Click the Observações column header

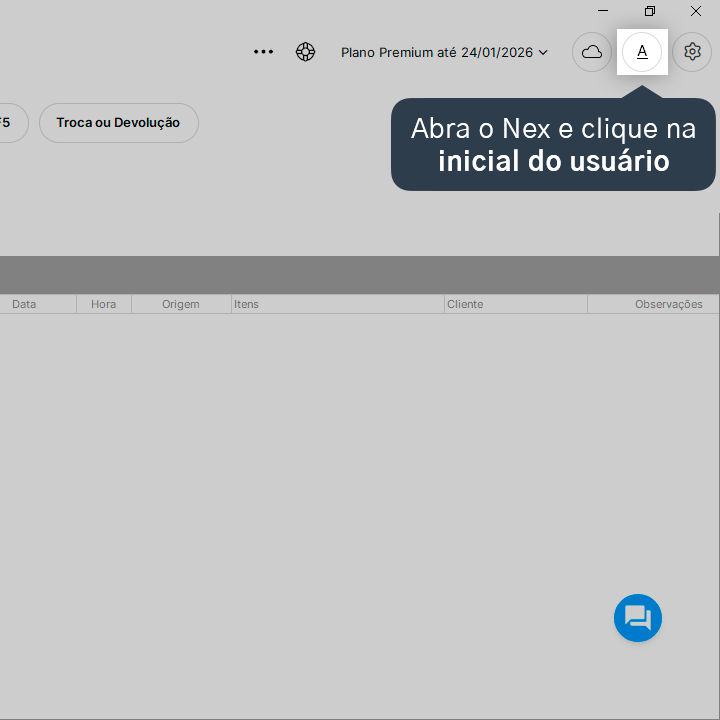point(653,304)
